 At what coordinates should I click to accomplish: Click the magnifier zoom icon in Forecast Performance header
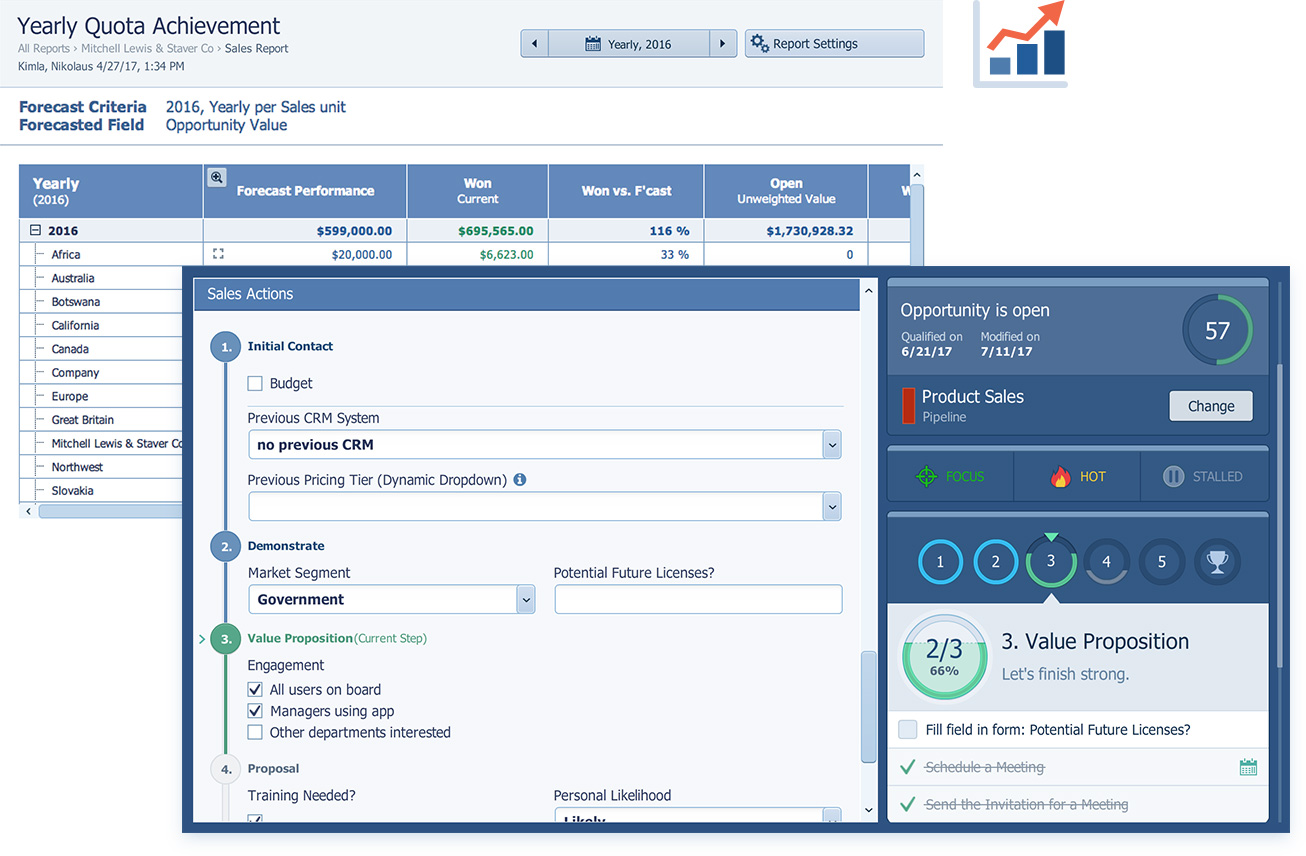tap(216, 178)
